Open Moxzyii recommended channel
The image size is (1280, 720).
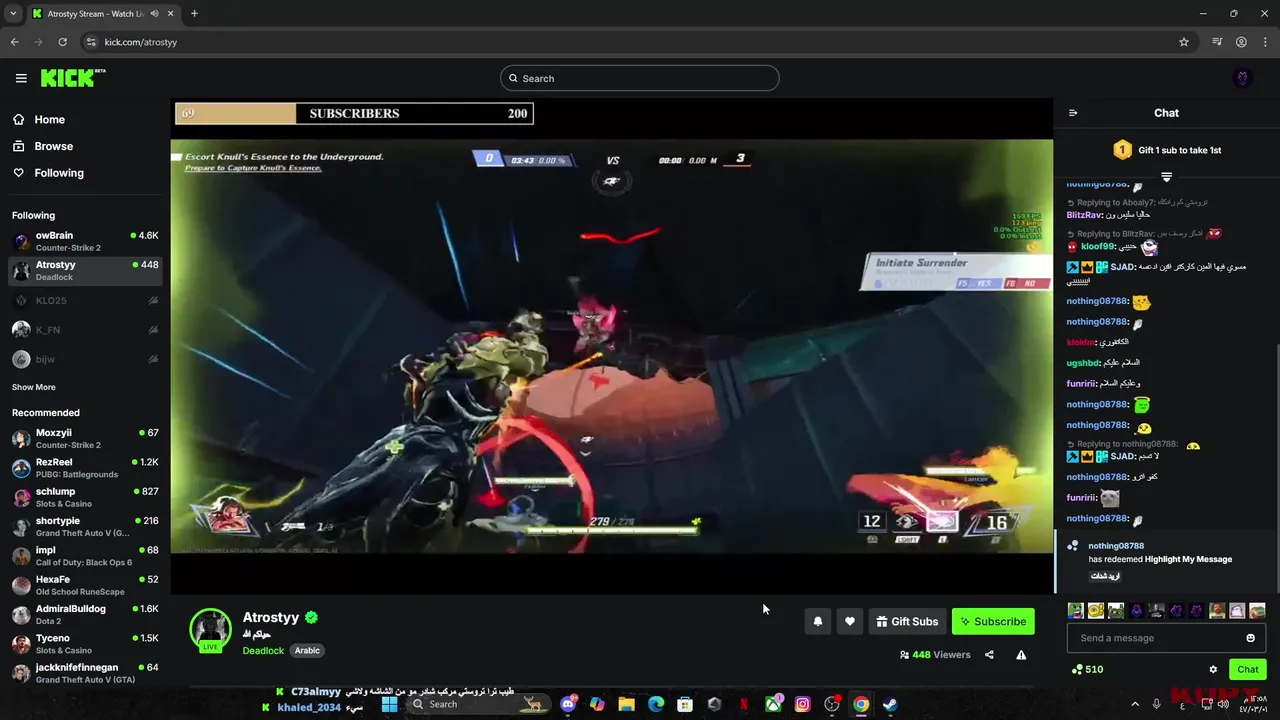[85, 439]
